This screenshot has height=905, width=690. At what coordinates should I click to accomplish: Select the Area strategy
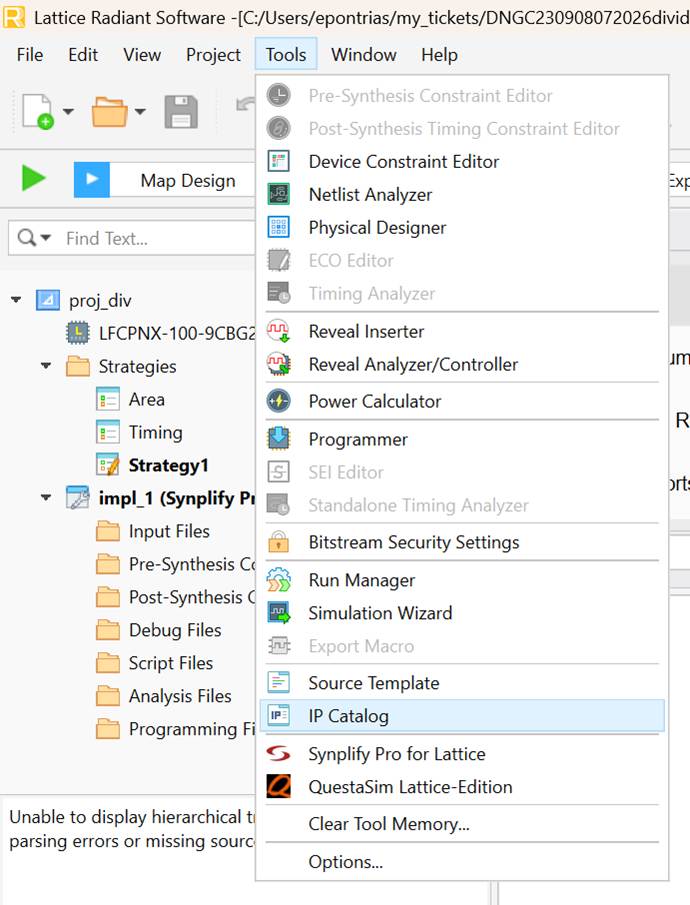[147, 399]
